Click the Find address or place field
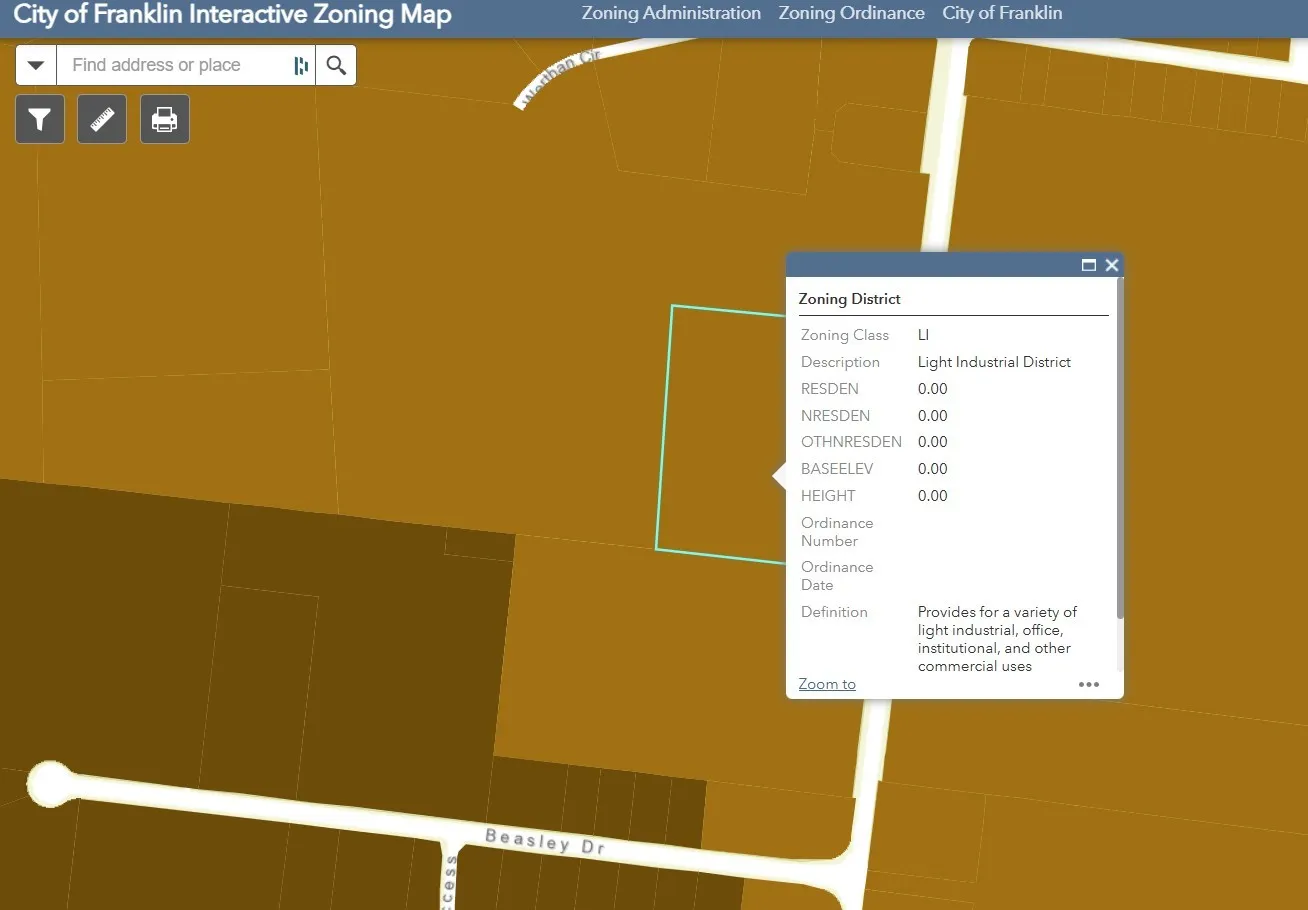The height and width of the screenshot is (910, 1308). tap(175, 65)
